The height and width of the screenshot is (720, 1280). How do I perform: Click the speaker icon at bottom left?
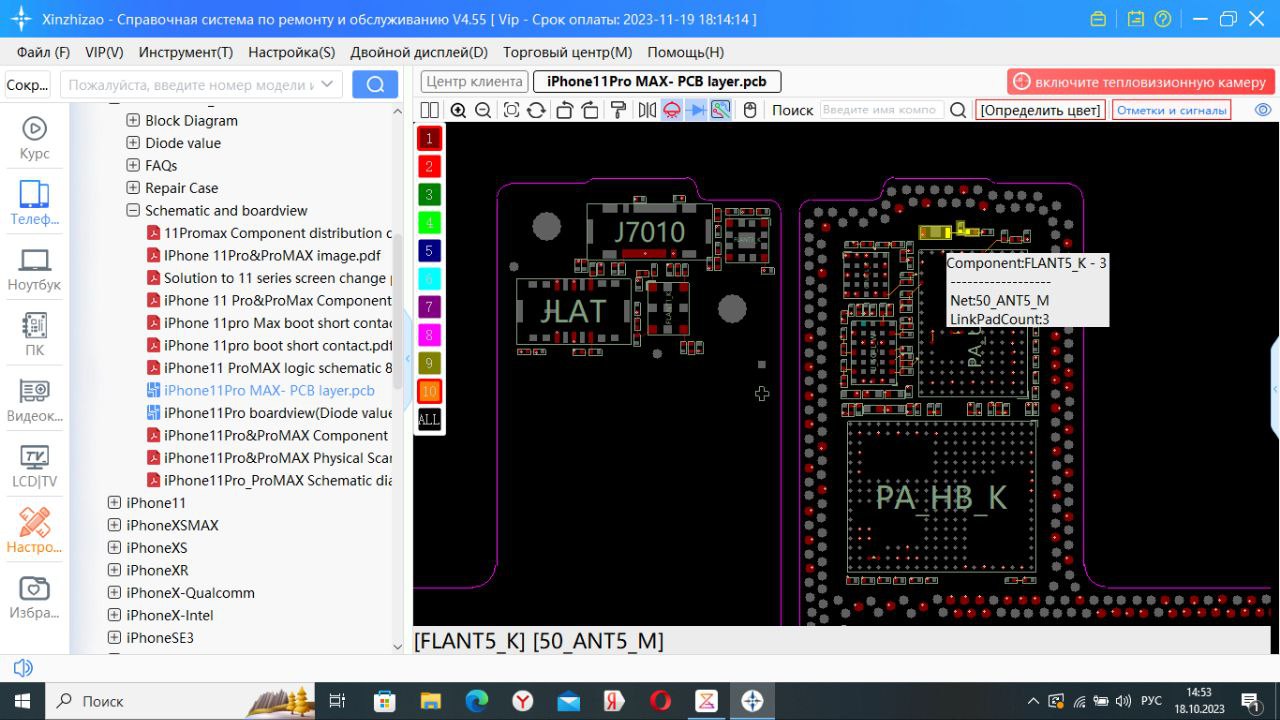tap(22, 668)
